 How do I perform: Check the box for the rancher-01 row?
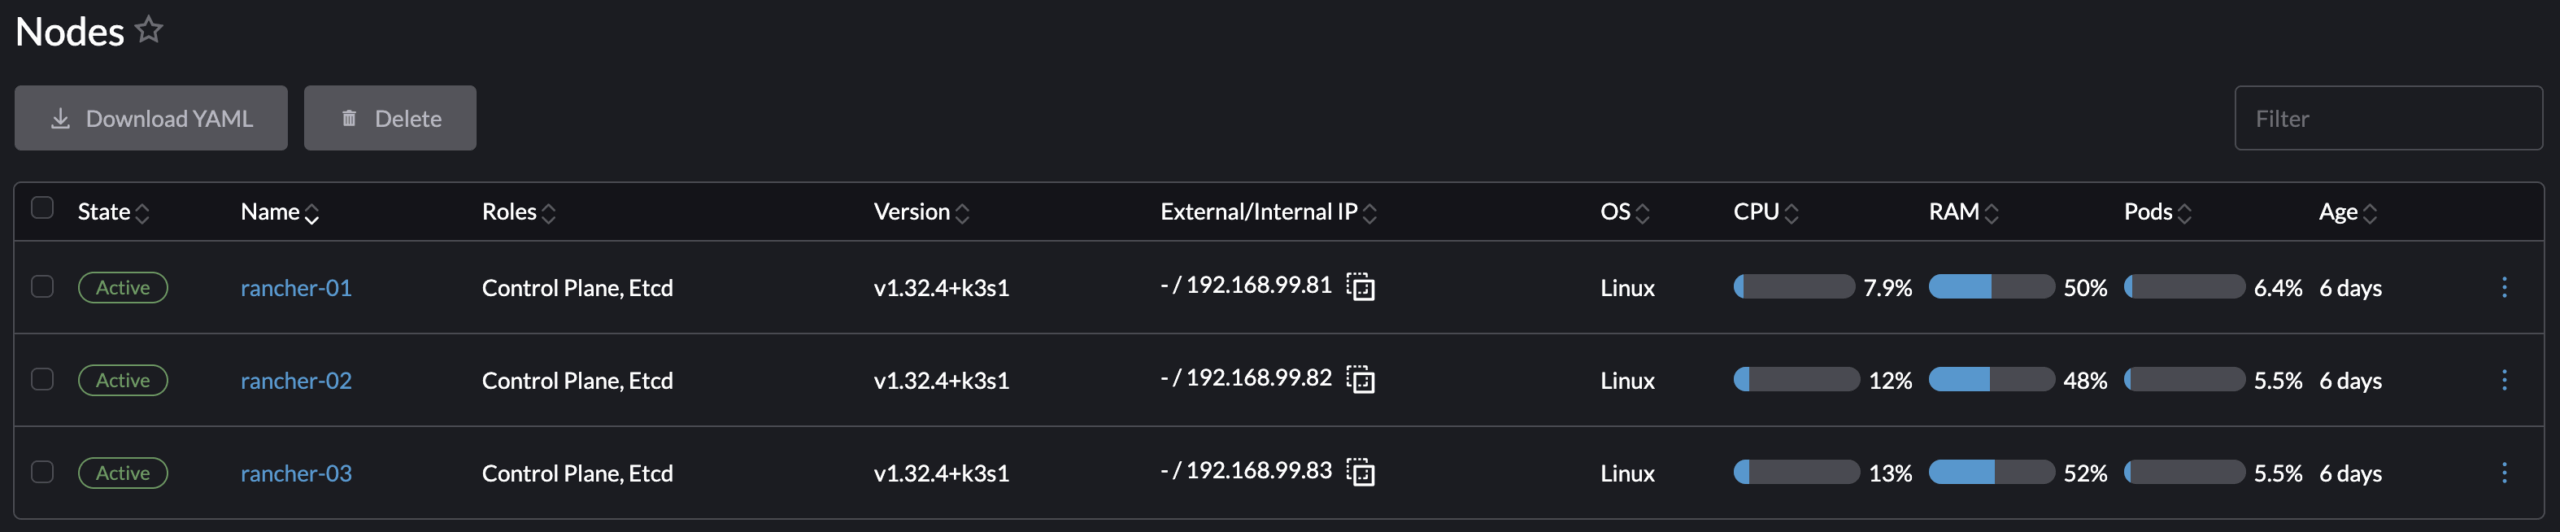tap(42, 286)
